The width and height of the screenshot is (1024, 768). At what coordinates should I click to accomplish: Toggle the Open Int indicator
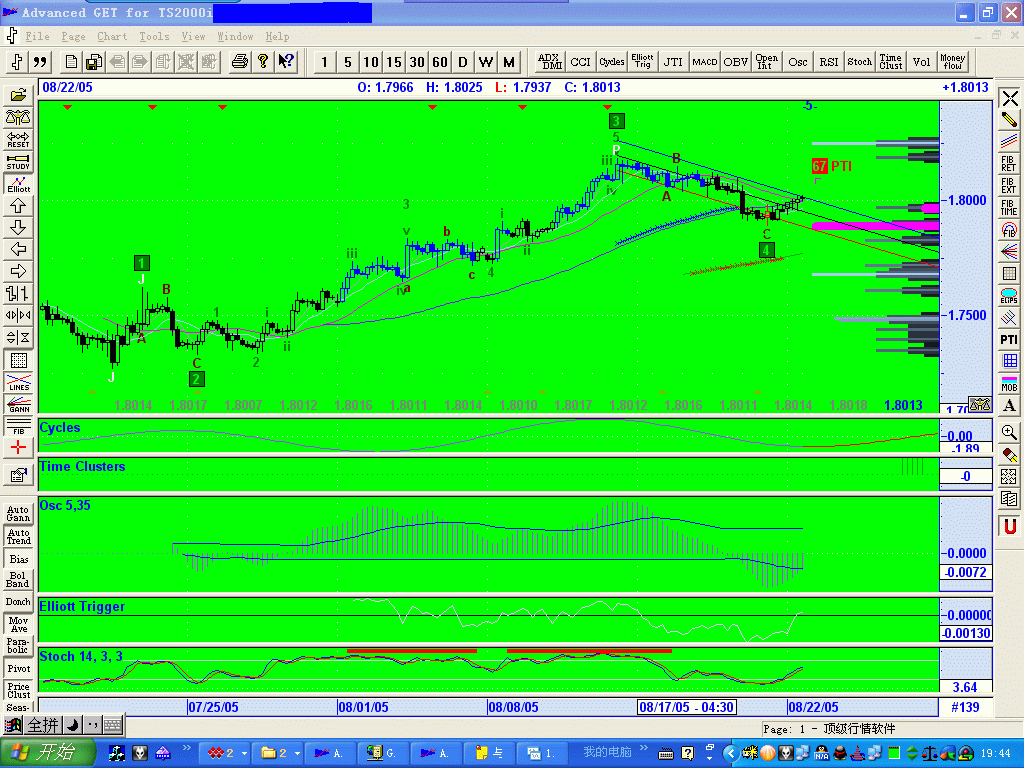coord(767,62)
